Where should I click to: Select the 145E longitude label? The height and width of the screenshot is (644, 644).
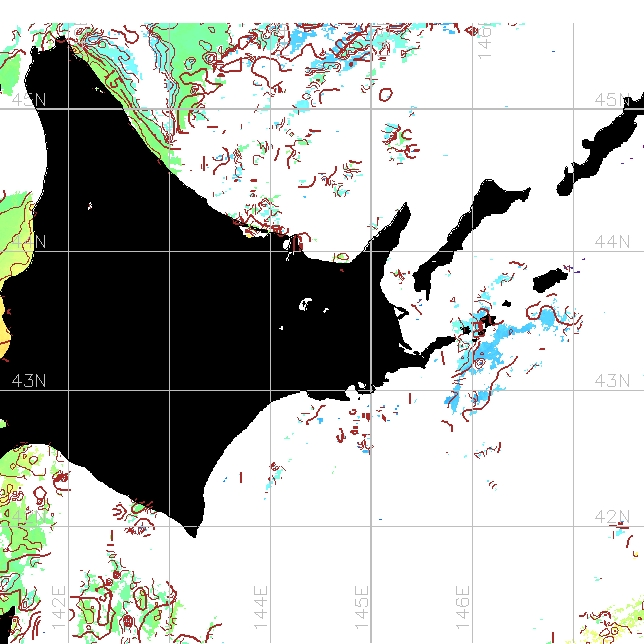362,608
